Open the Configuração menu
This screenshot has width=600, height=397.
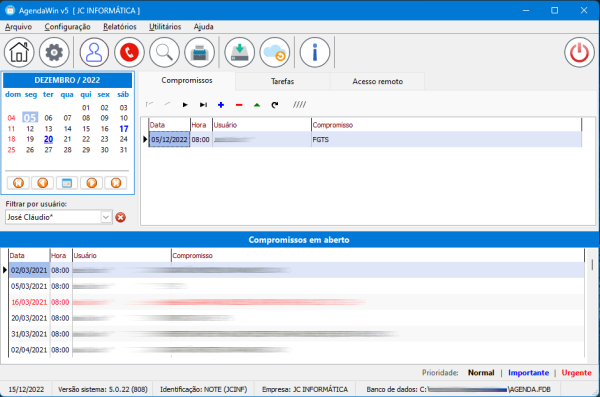point(67,27)
